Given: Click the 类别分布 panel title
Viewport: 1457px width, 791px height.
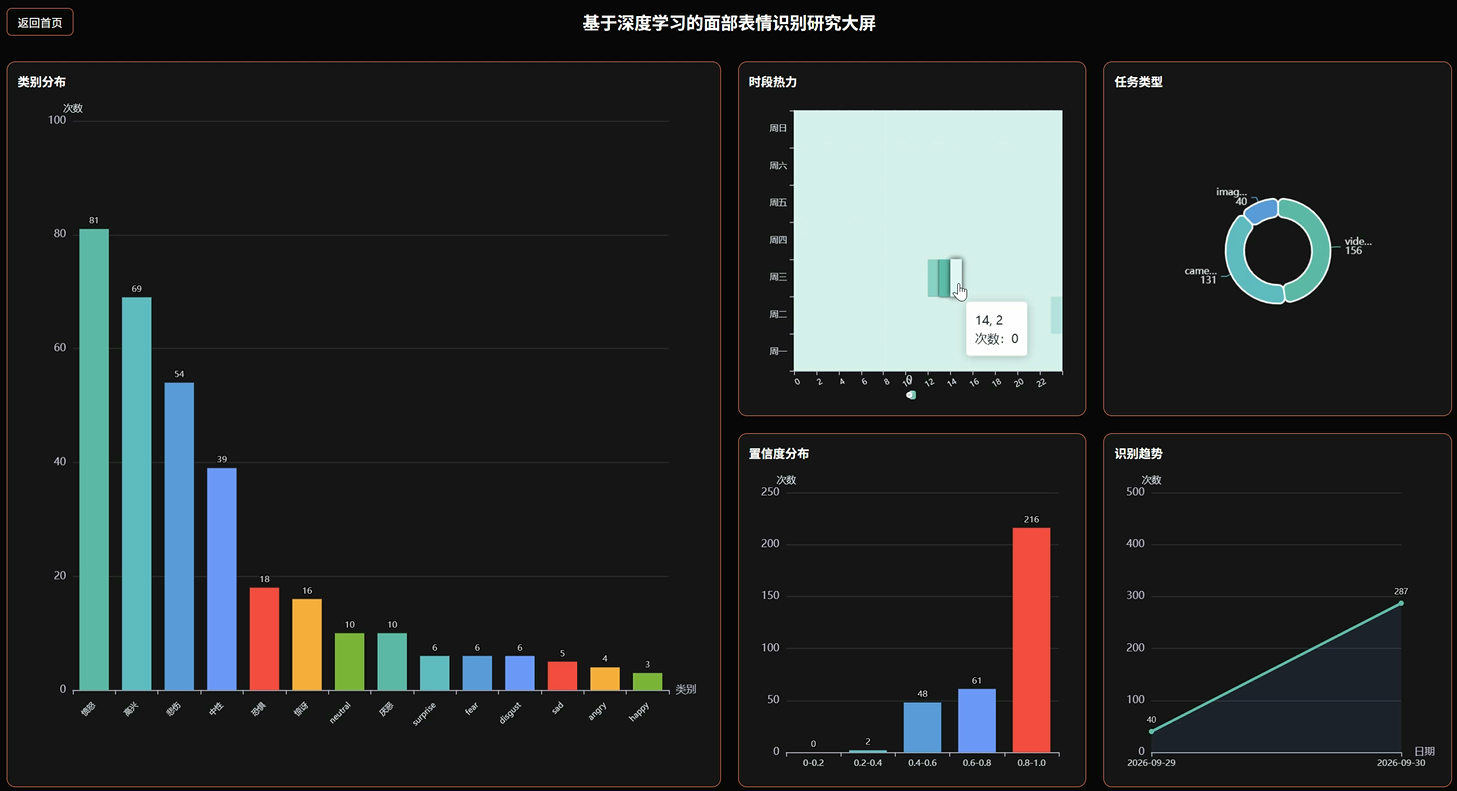Looking at the screenshot, I should 42,82.
